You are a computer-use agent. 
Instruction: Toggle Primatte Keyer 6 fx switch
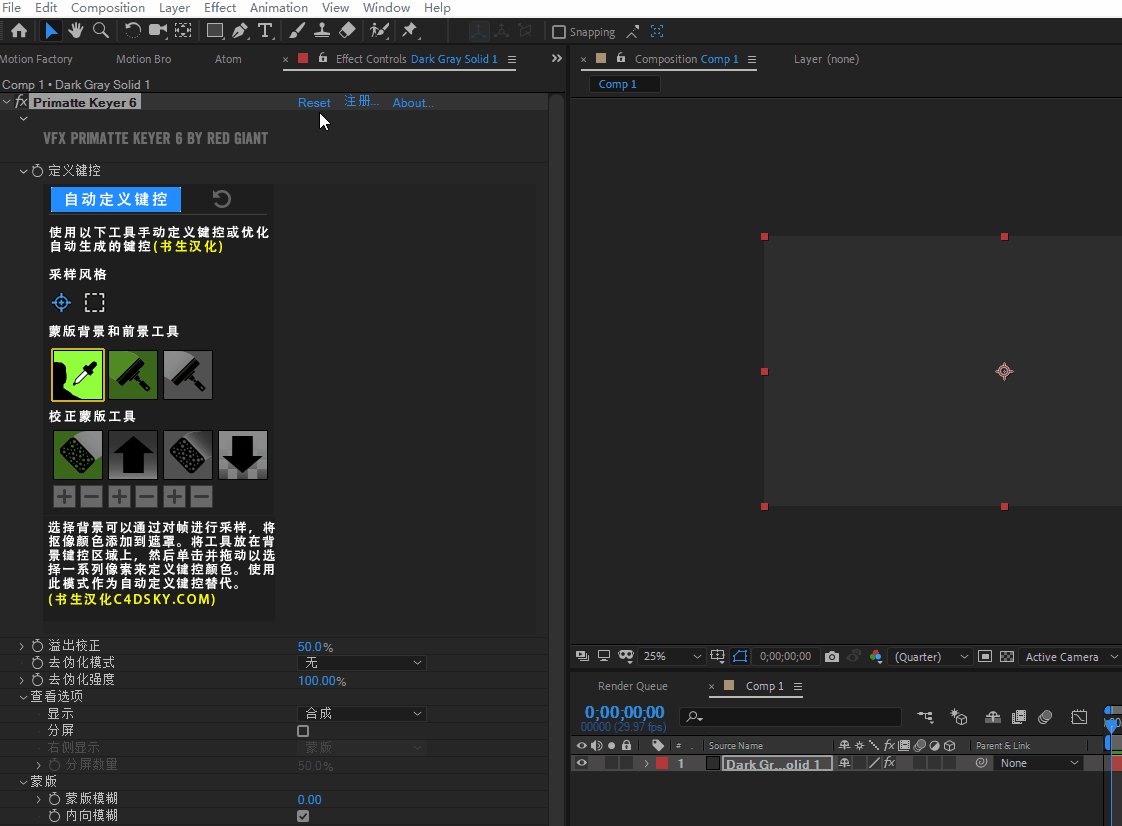point(21,102)
